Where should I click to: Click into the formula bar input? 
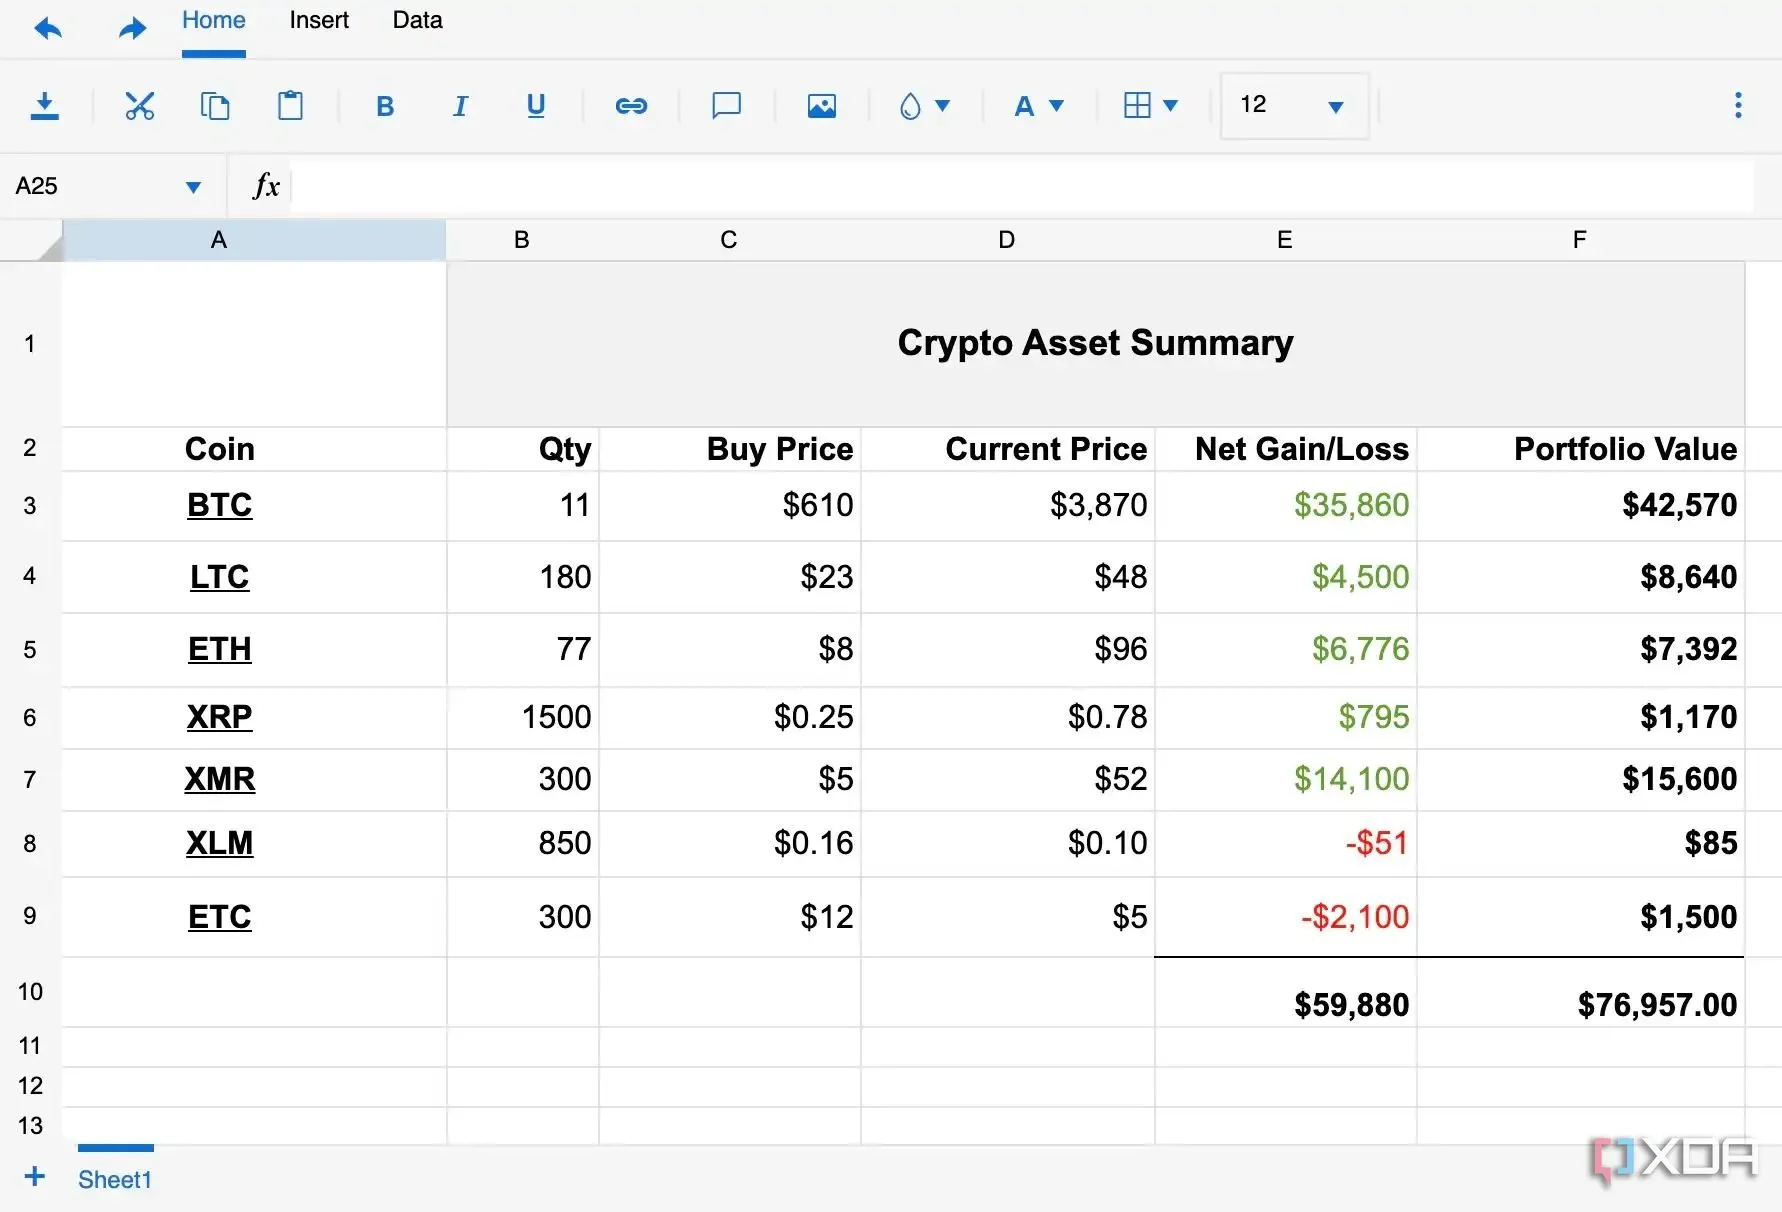[x=1022, y=186]
